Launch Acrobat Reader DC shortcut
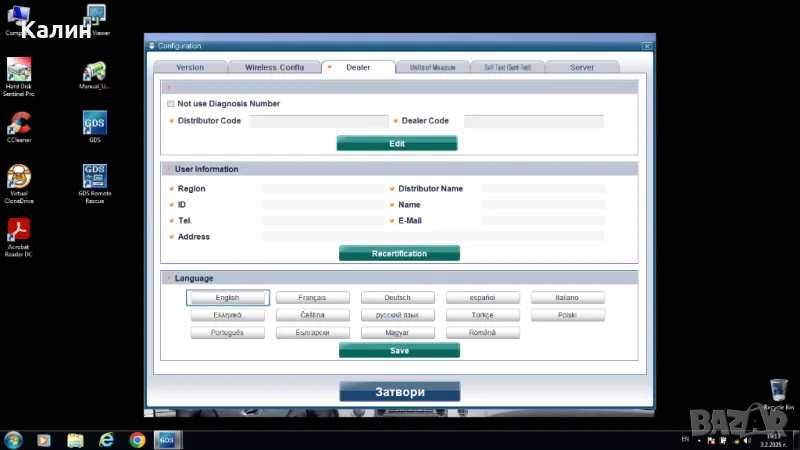 [19, 231]
